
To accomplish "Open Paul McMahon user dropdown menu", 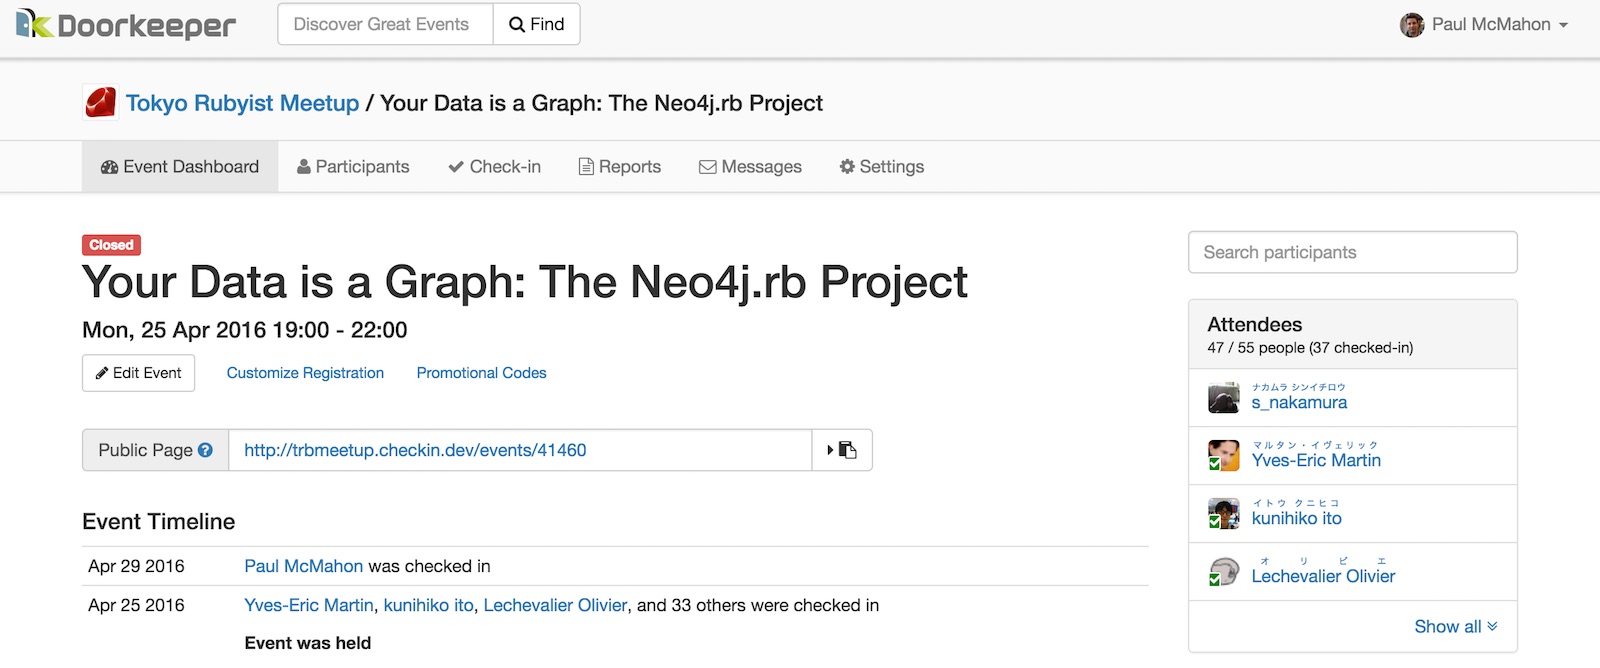I will click(1484, 25).
